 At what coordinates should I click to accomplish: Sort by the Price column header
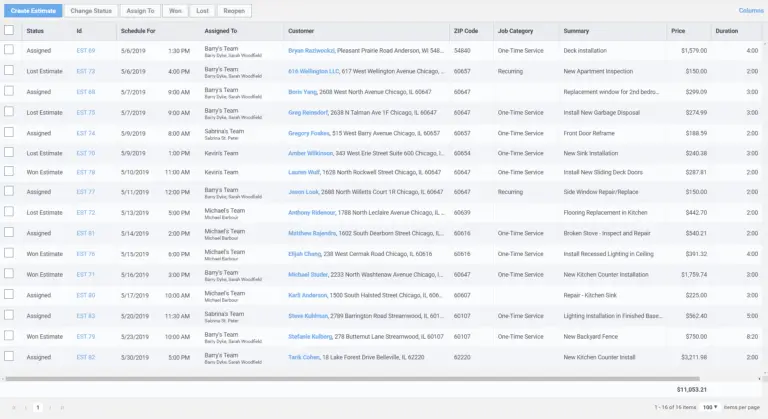(678, 31)
